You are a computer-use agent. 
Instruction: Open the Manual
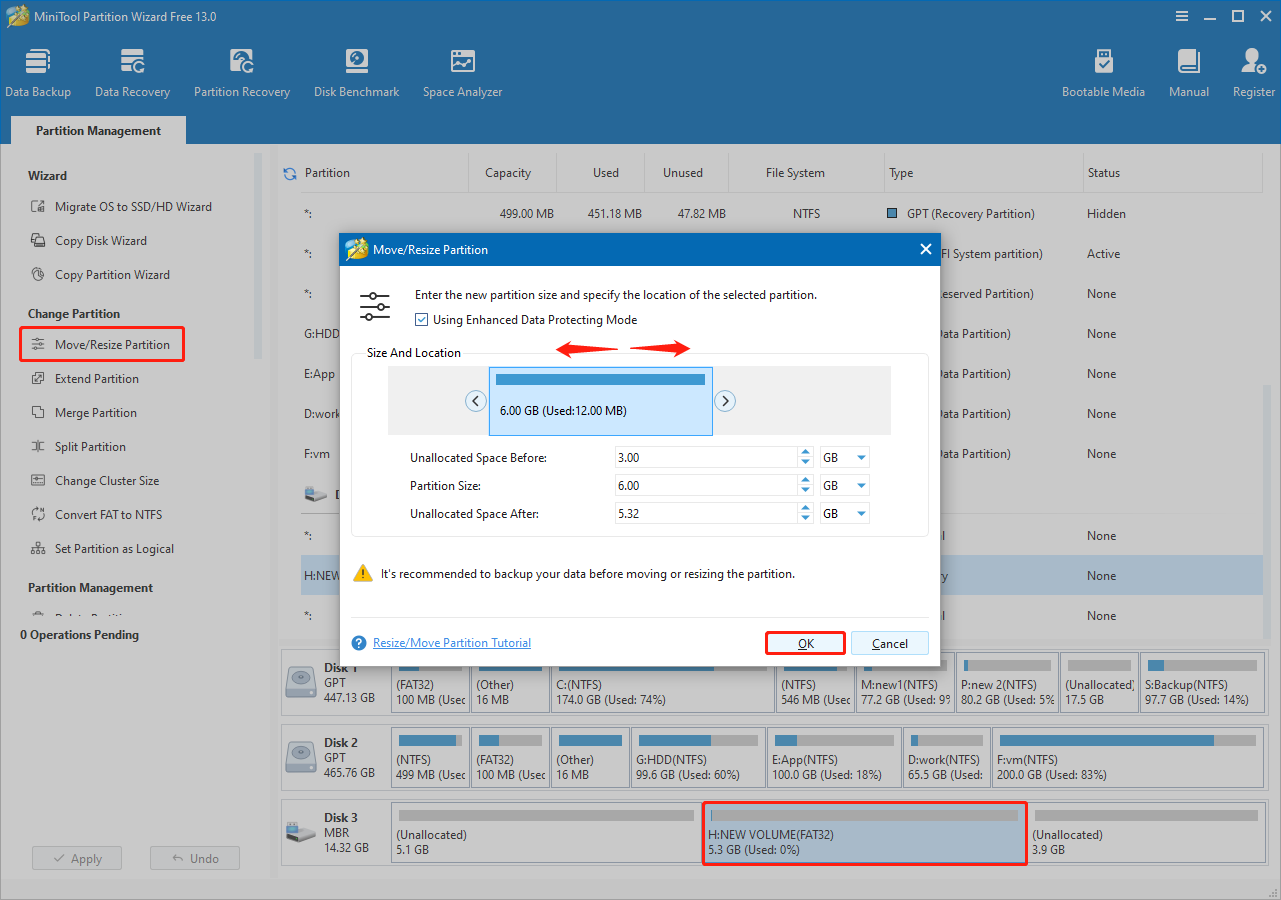(x=1188, y=70)
